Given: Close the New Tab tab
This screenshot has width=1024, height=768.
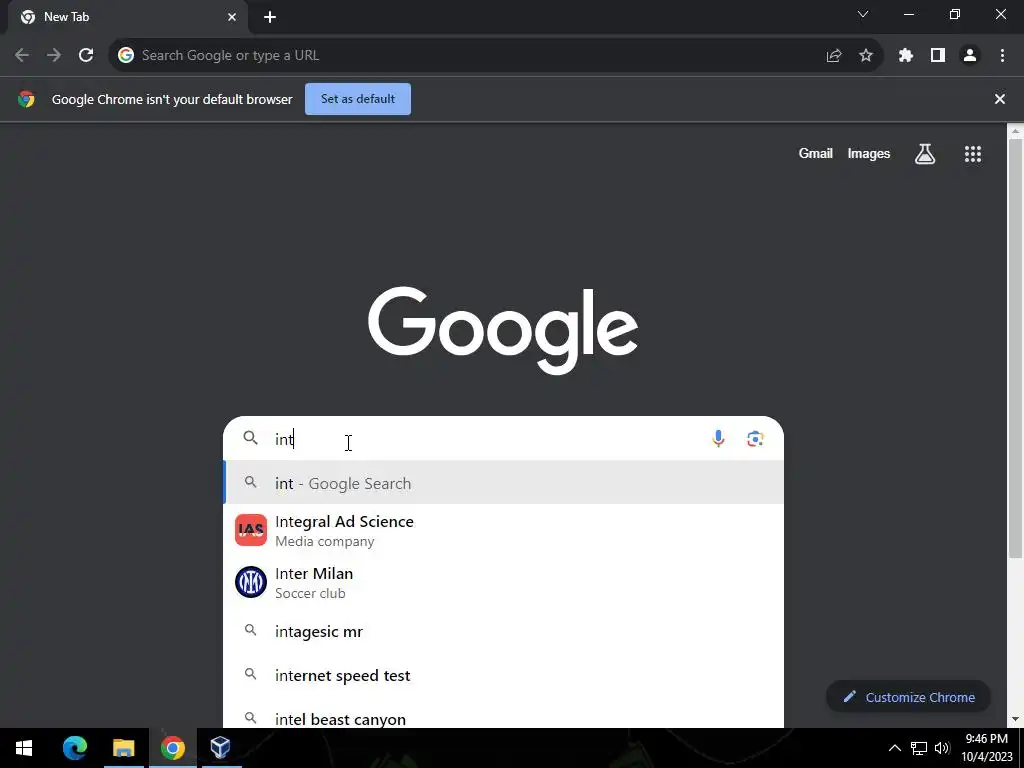Looking at the screenshot, I should click(232, 17).
